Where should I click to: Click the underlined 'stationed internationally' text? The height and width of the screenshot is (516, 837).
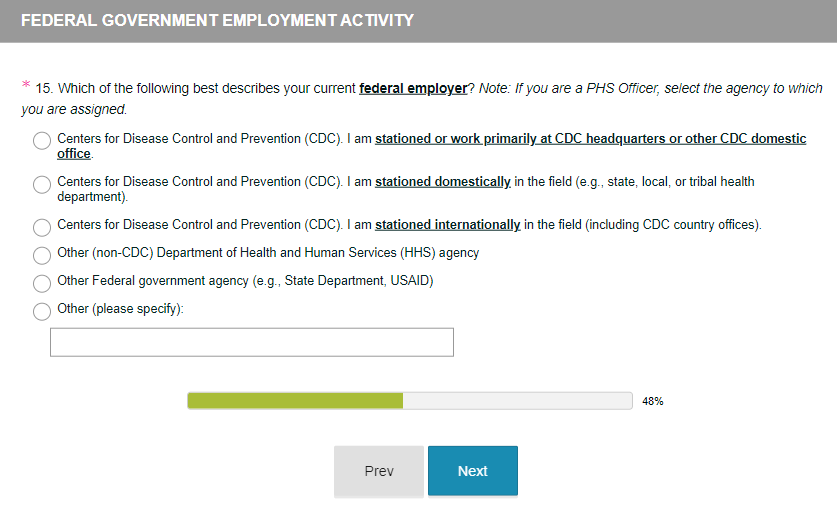tap(447, 225)
